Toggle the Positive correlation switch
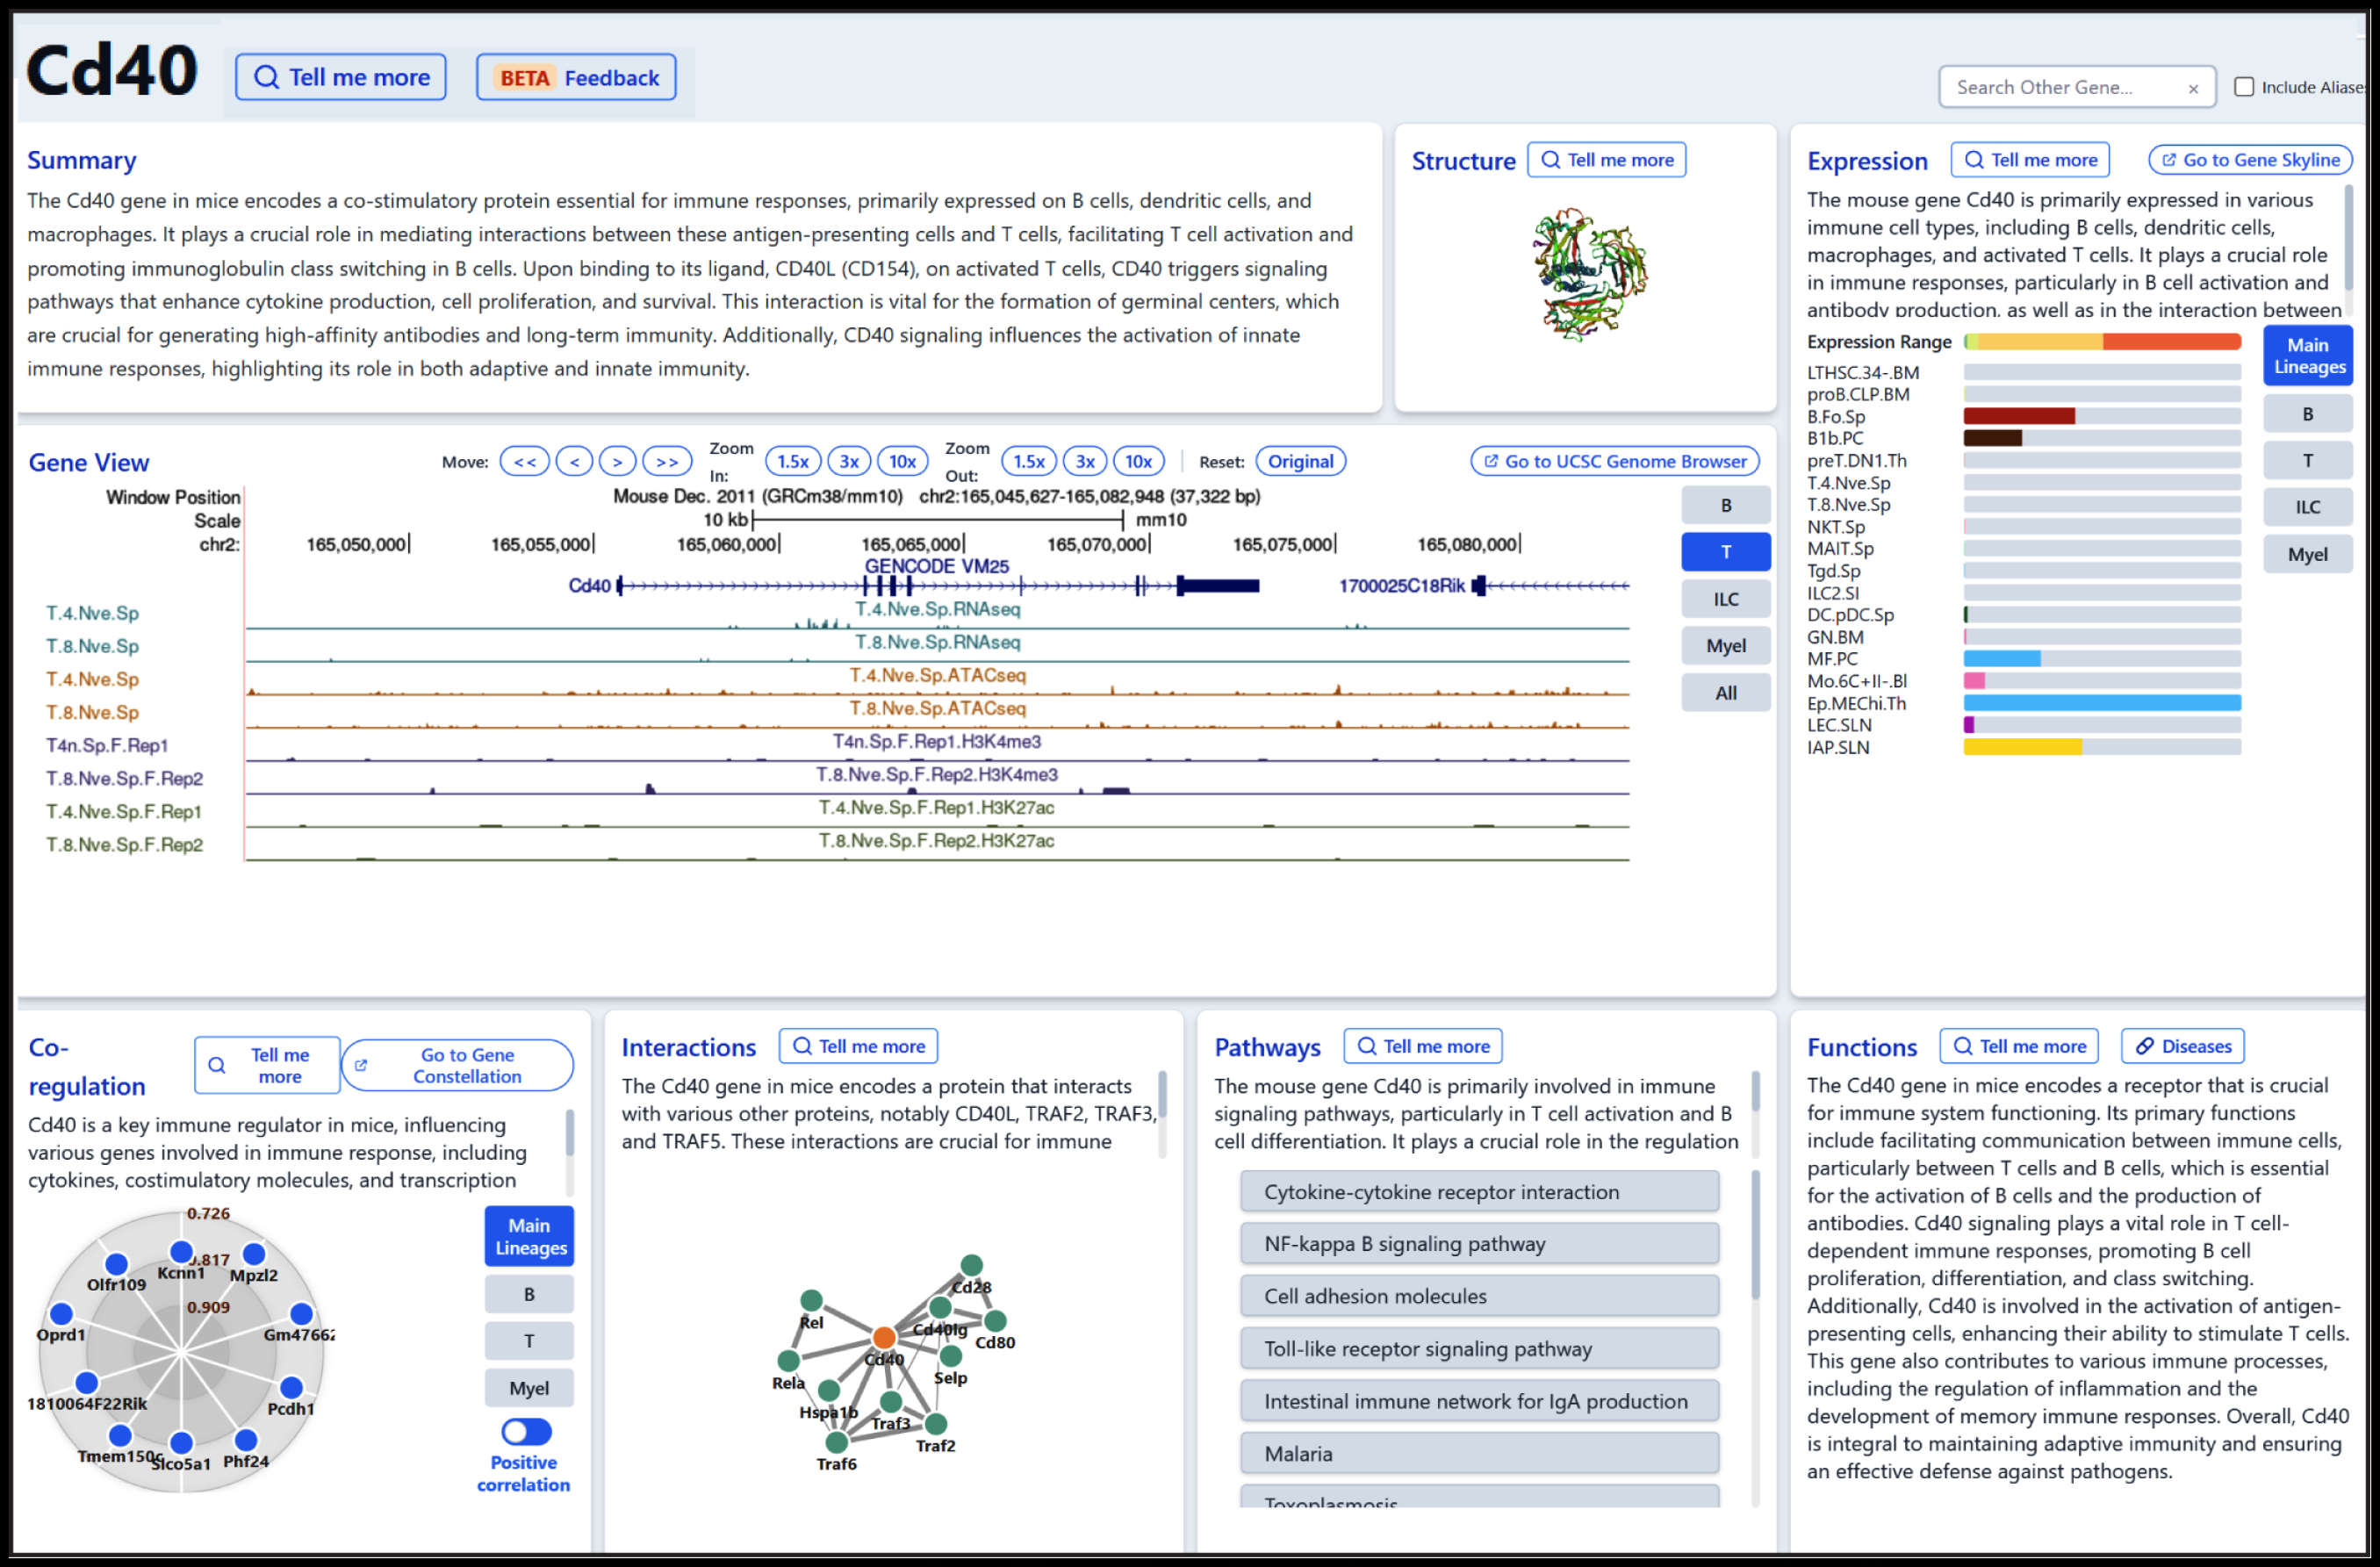Image resolution: width=2380 pixels, height=1567 pixels. (x=526, y=1431)
